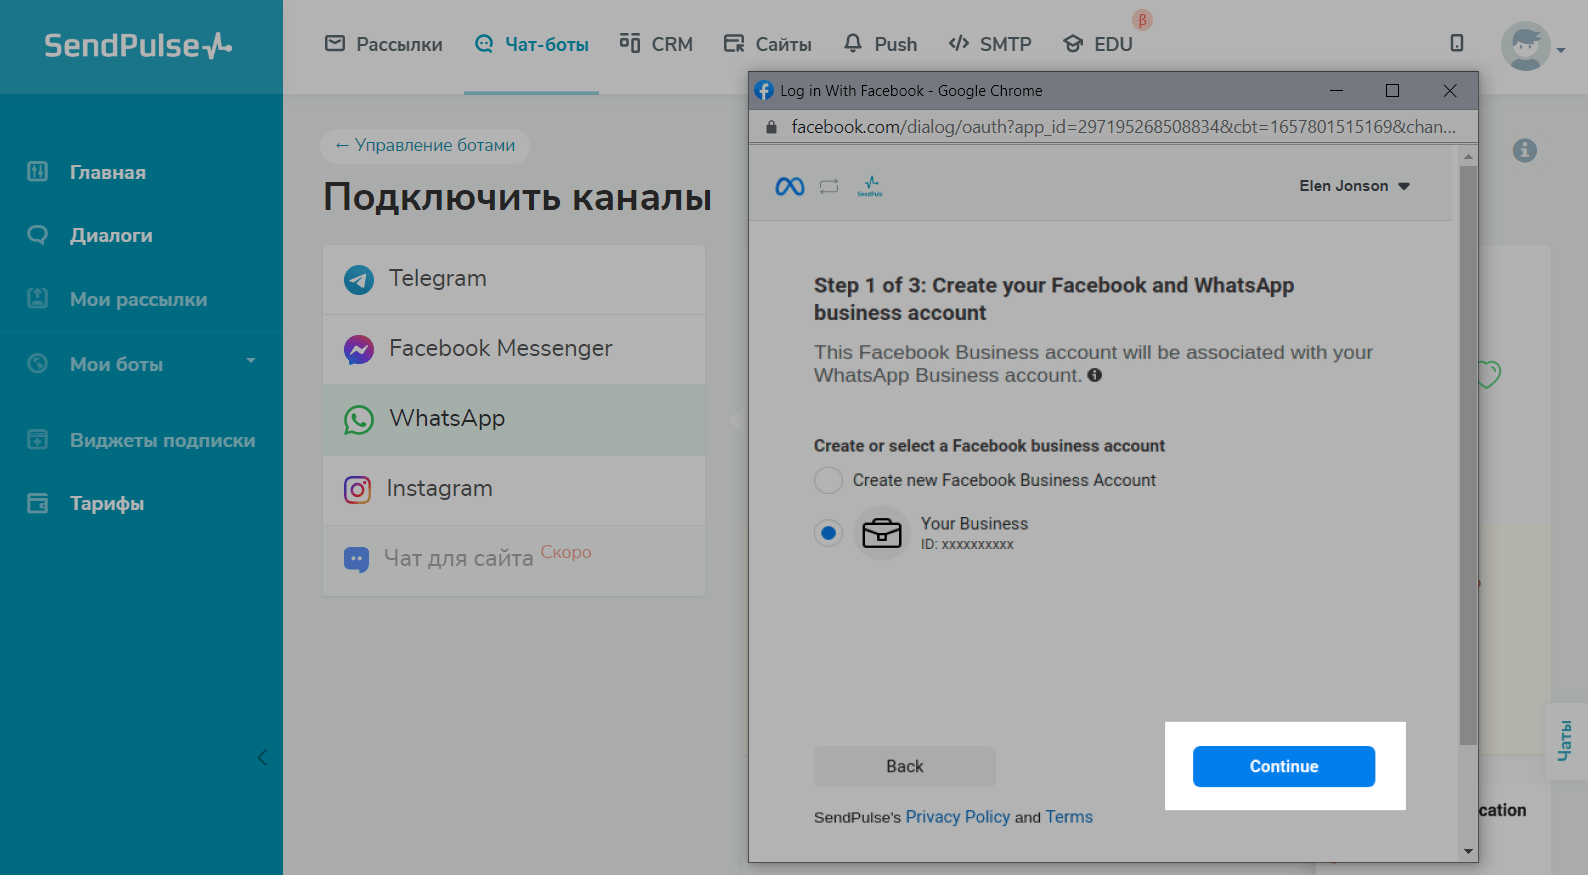Image resolution: width=1588 pixels, height=875 pixels.
Task: Open the Privacy Policy link
Action: pos(958,817)
